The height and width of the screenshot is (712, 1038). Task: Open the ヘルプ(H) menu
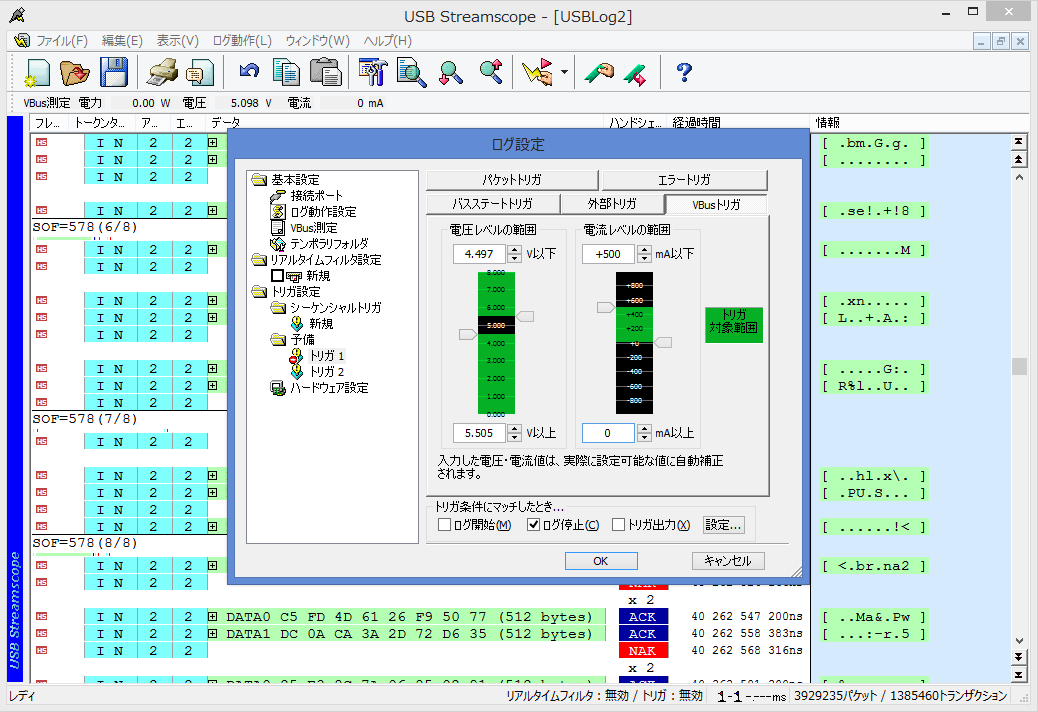387,41
